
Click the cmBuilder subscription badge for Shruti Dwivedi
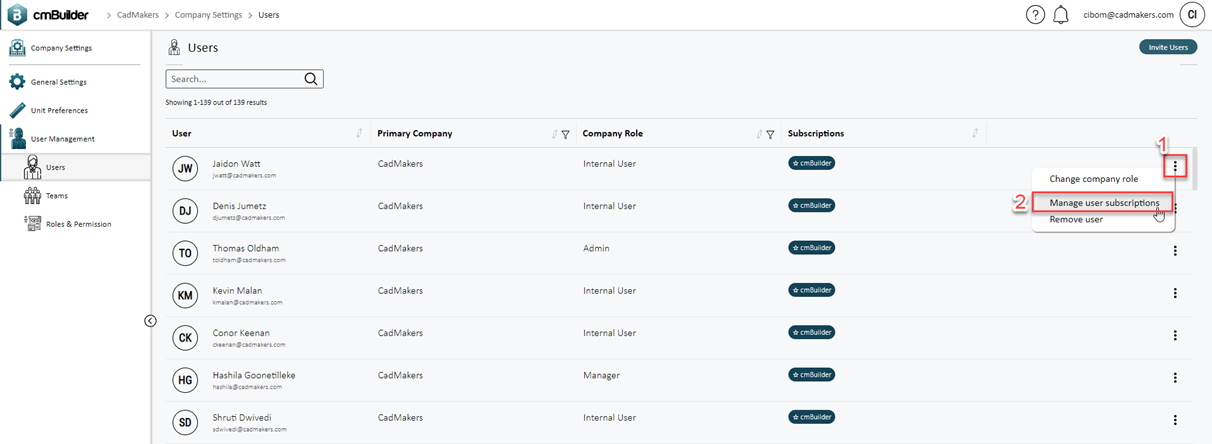pyautogui.click(x=811, y=417)
